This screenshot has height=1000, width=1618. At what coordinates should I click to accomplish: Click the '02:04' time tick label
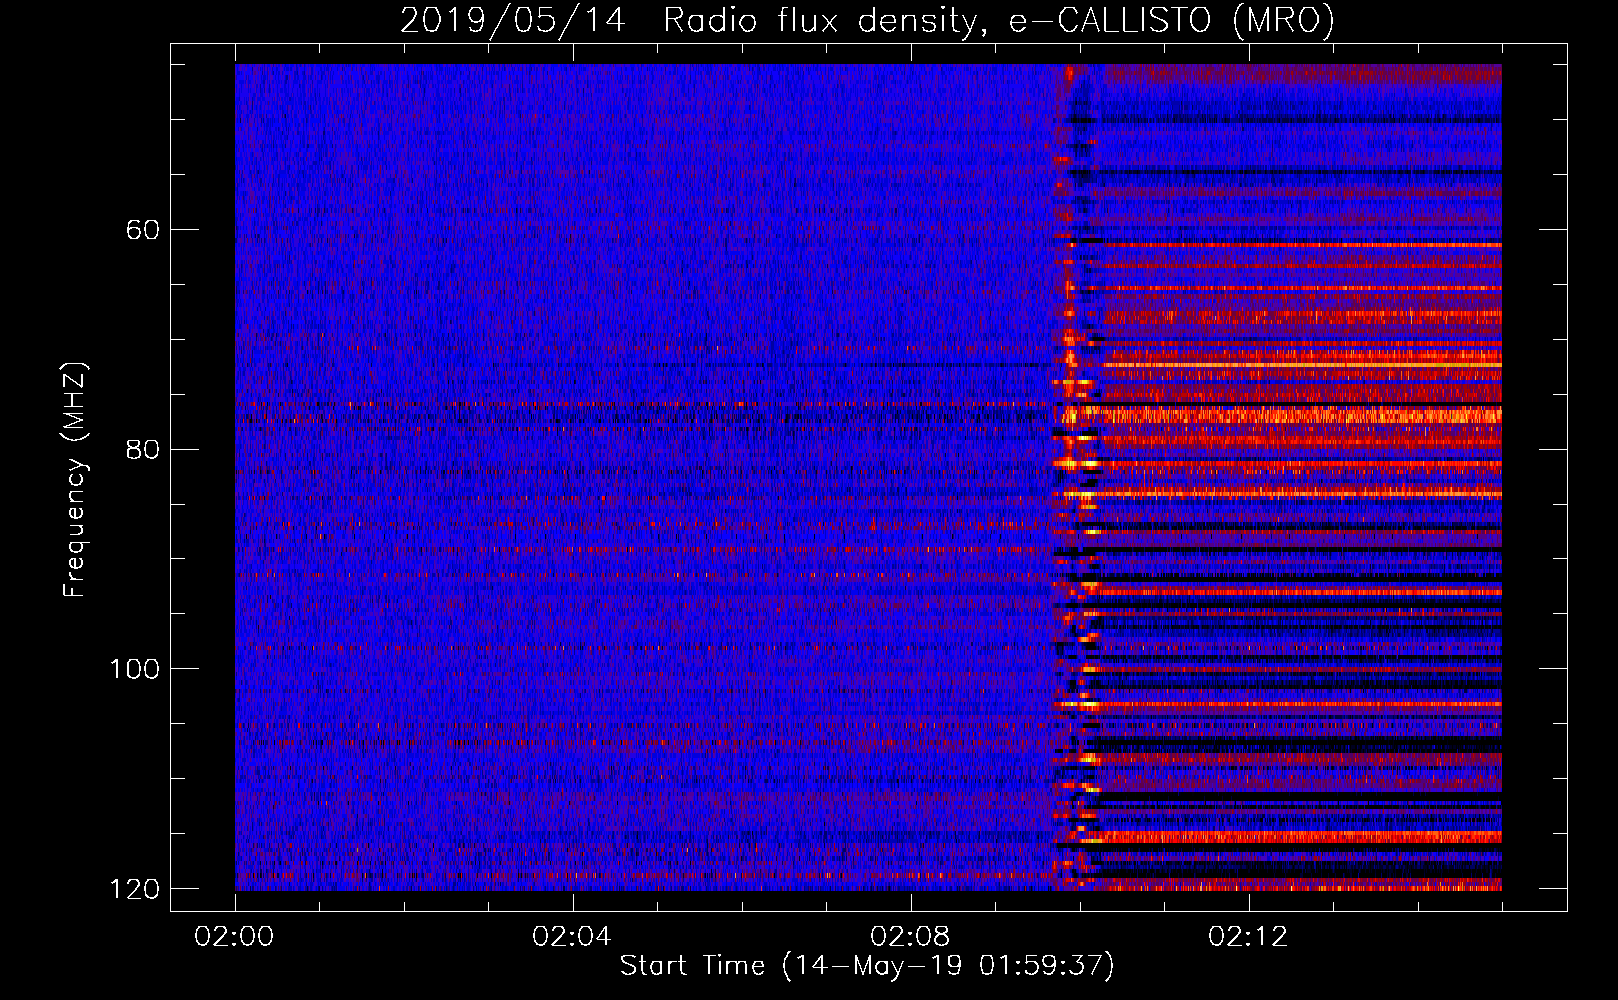click(572, 936)
